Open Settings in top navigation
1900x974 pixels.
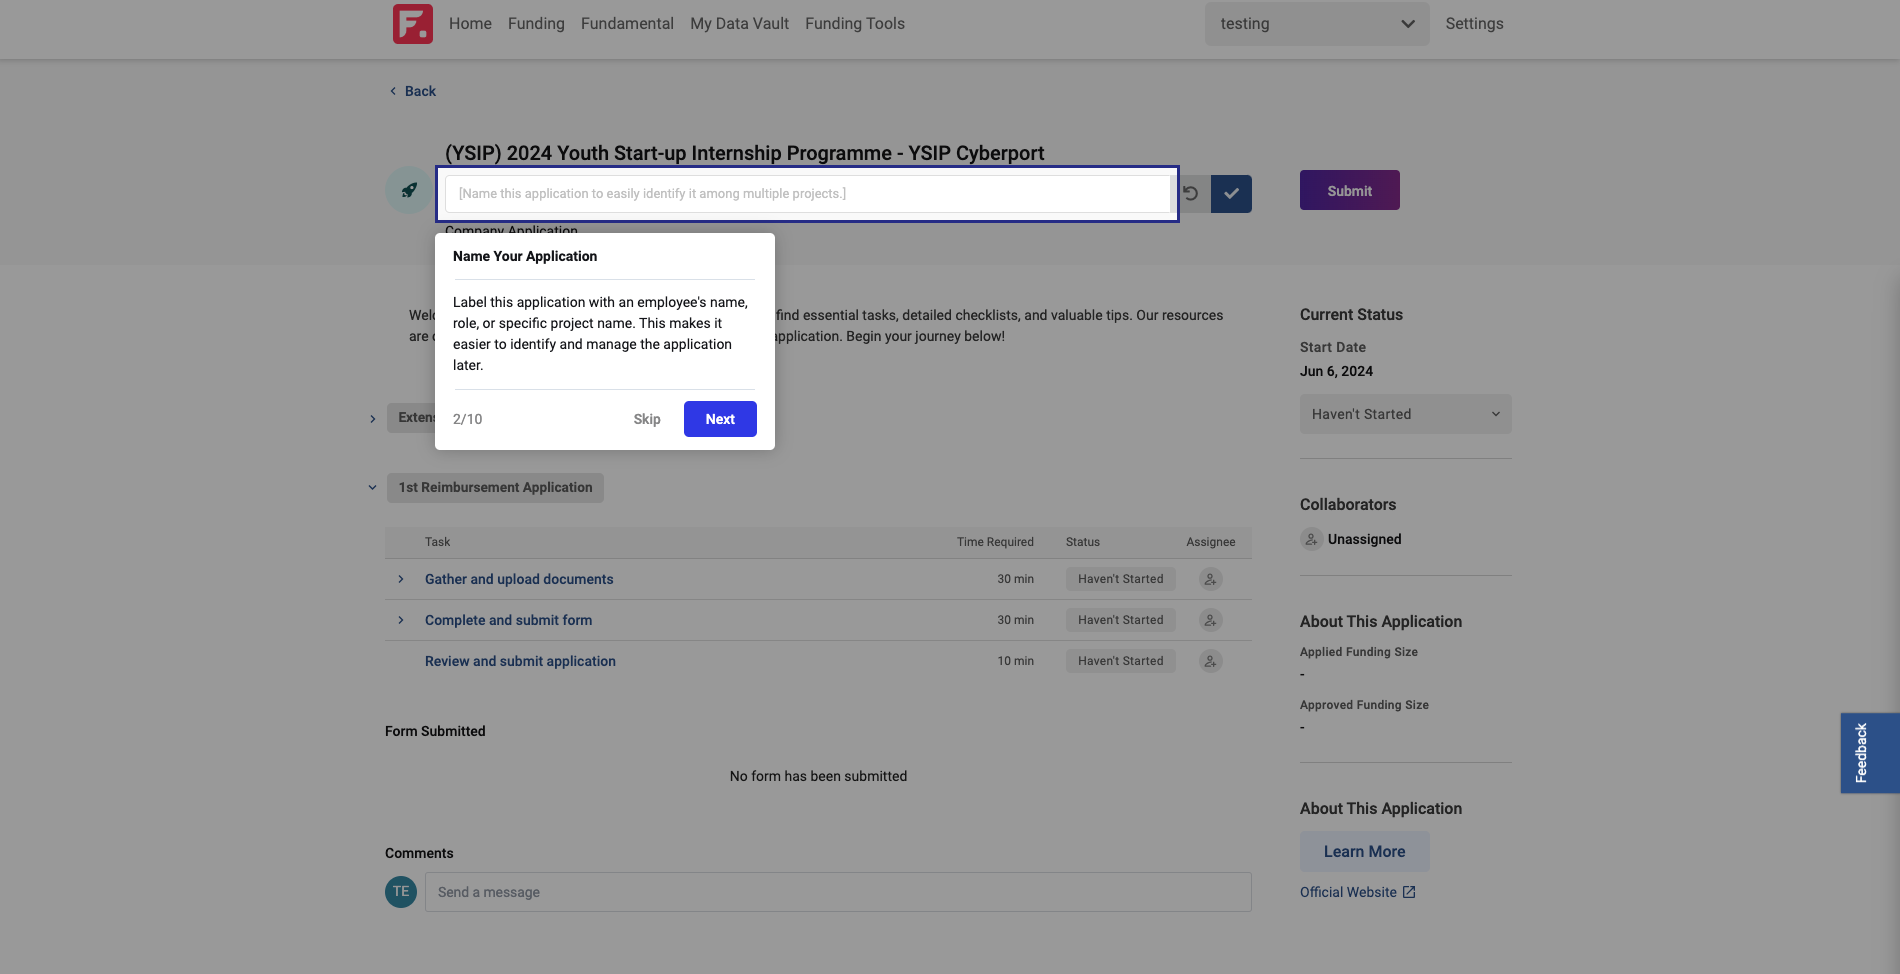1474,24
